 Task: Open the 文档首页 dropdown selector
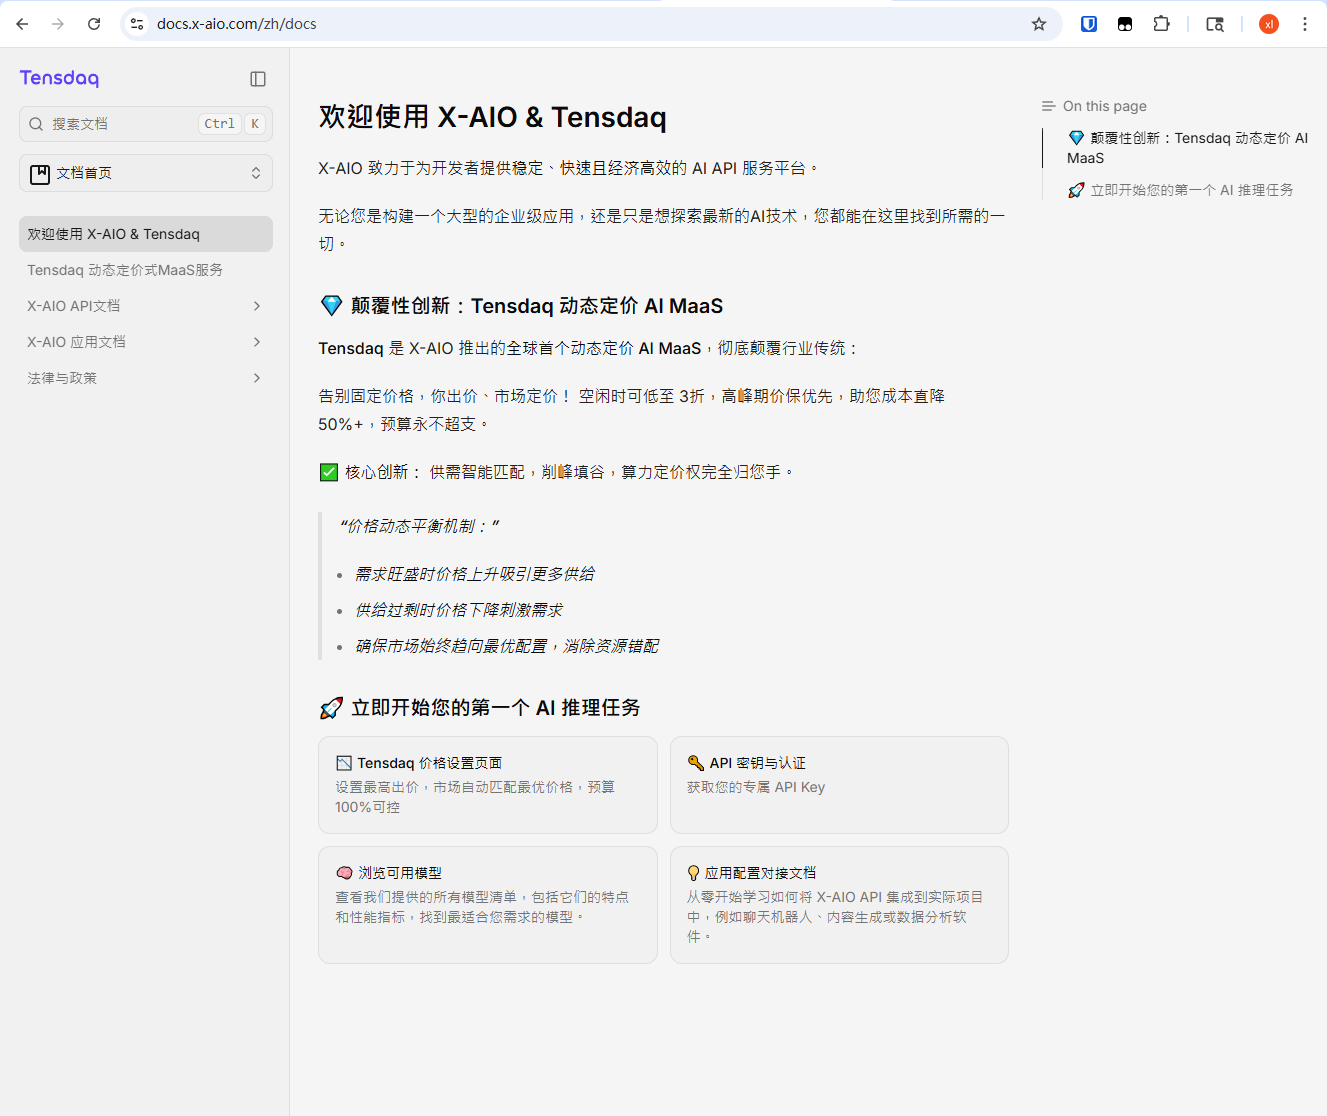point(146,173)
